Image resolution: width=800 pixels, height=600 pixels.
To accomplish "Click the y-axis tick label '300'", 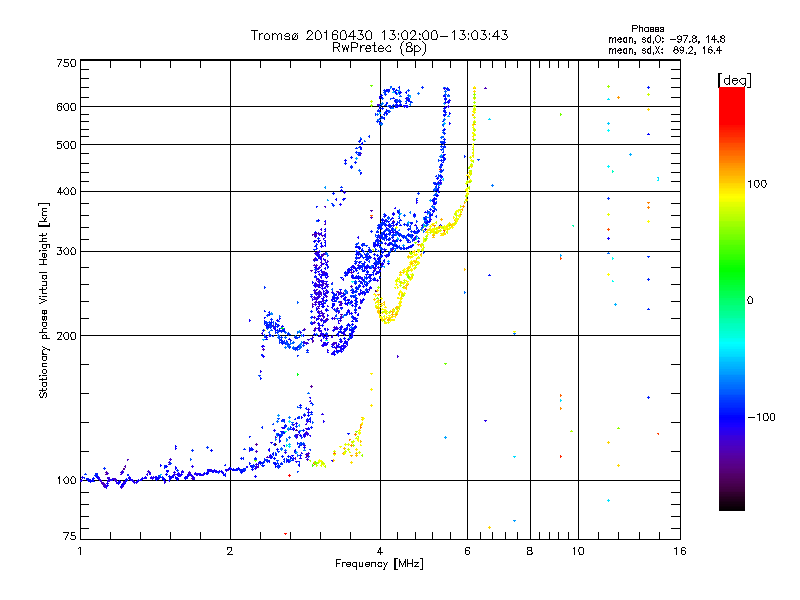I will [x=66, y=252].
